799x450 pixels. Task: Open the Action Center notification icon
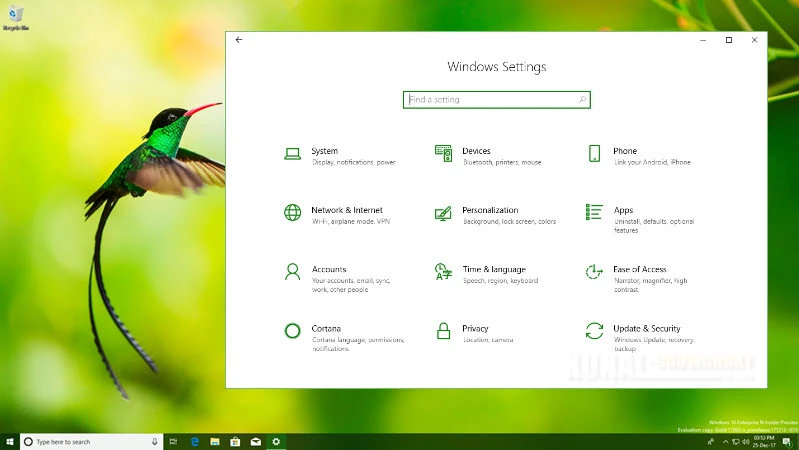pyautogui.click(x=787, y=442)
